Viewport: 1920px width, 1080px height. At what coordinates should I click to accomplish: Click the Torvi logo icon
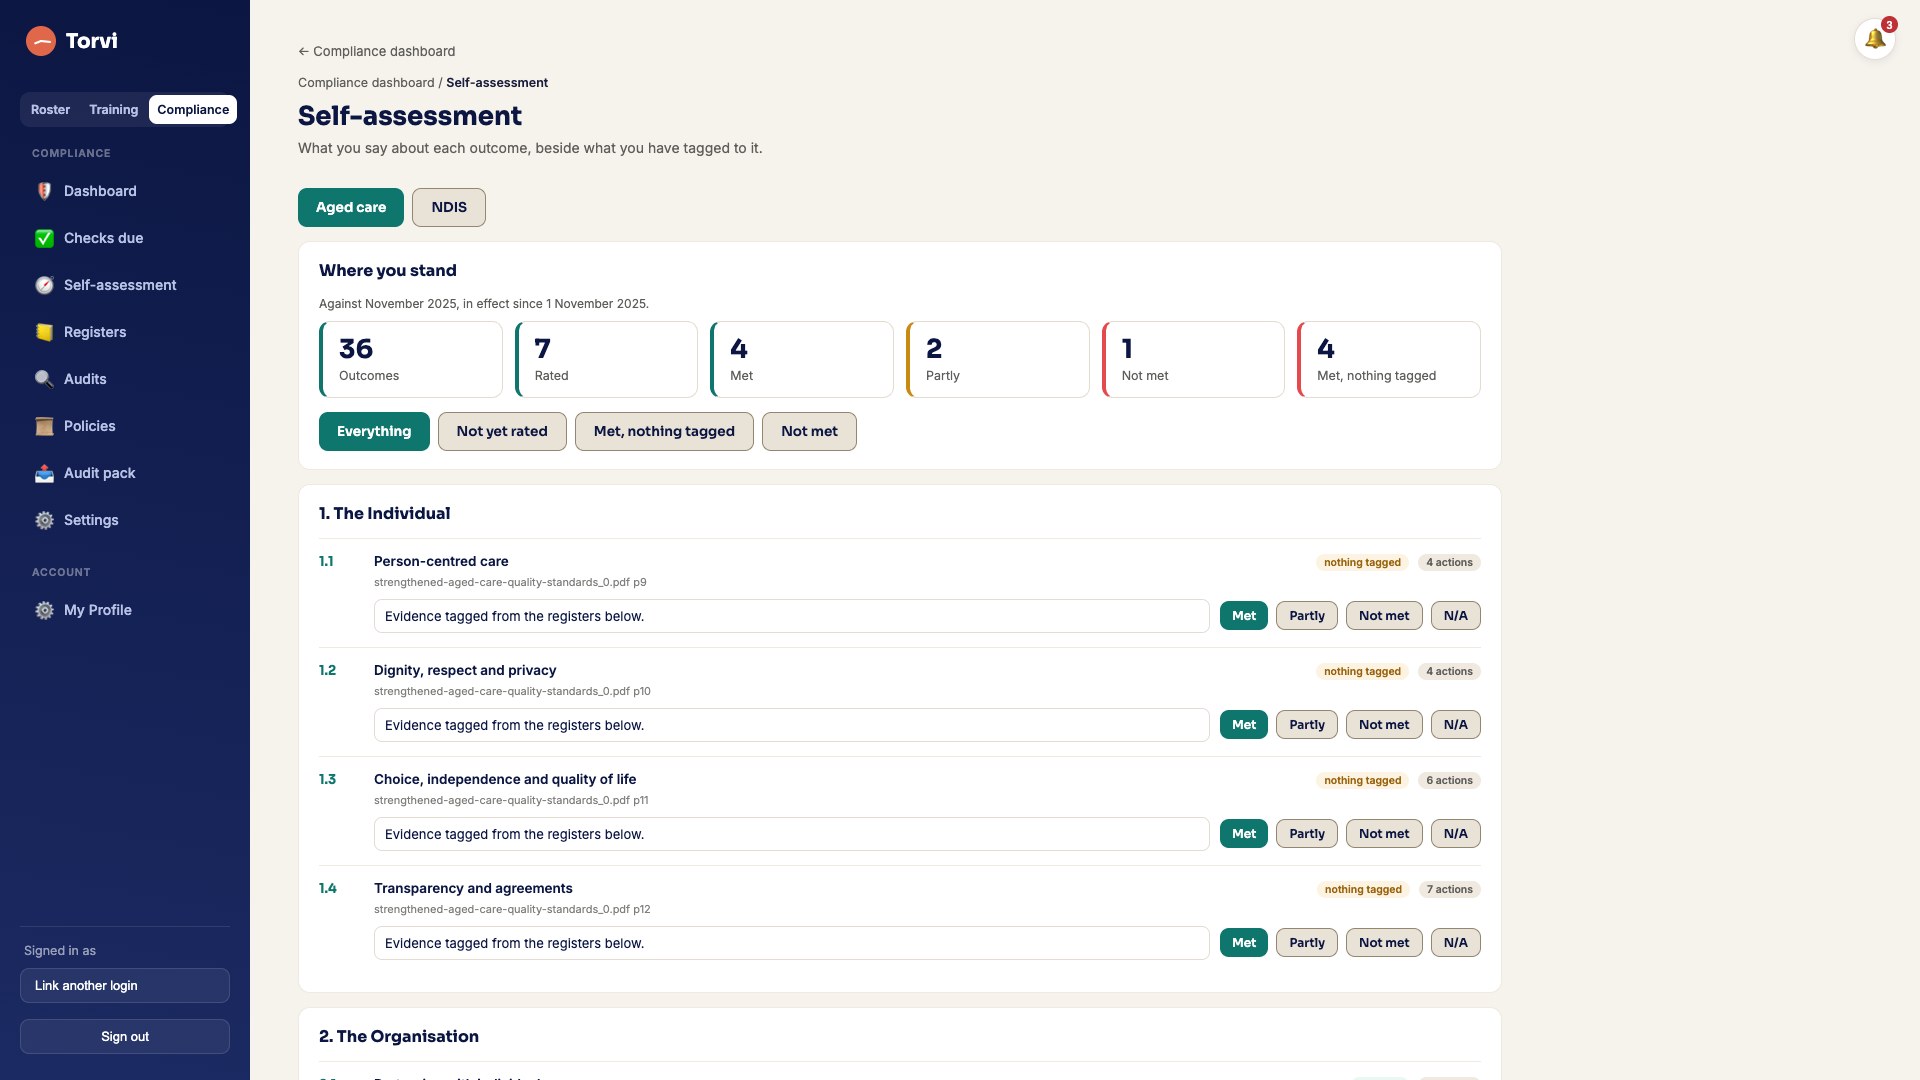click(40, 41)
